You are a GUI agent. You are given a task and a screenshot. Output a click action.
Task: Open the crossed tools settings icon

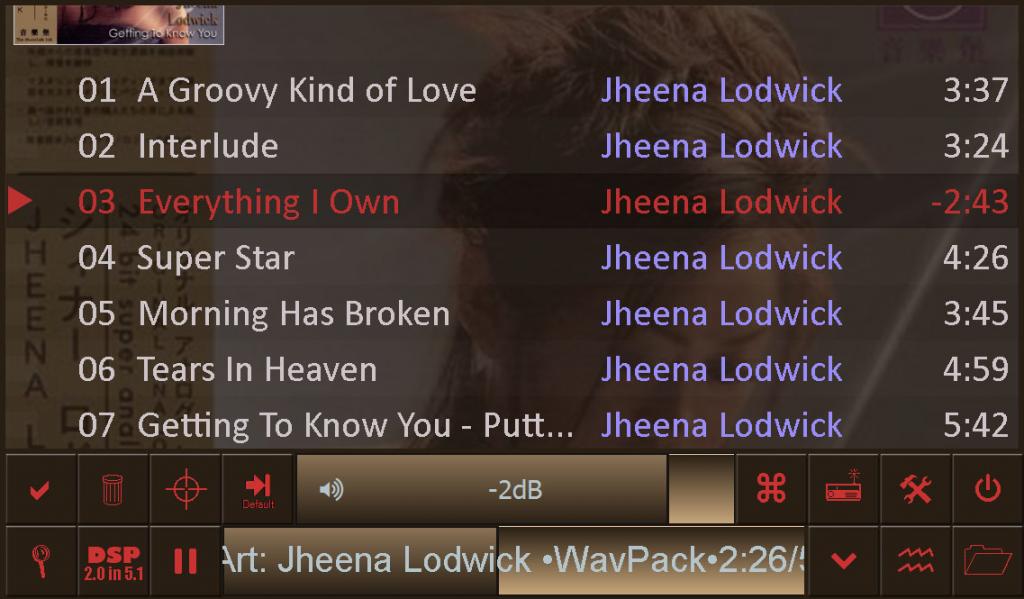pos(916,489)
